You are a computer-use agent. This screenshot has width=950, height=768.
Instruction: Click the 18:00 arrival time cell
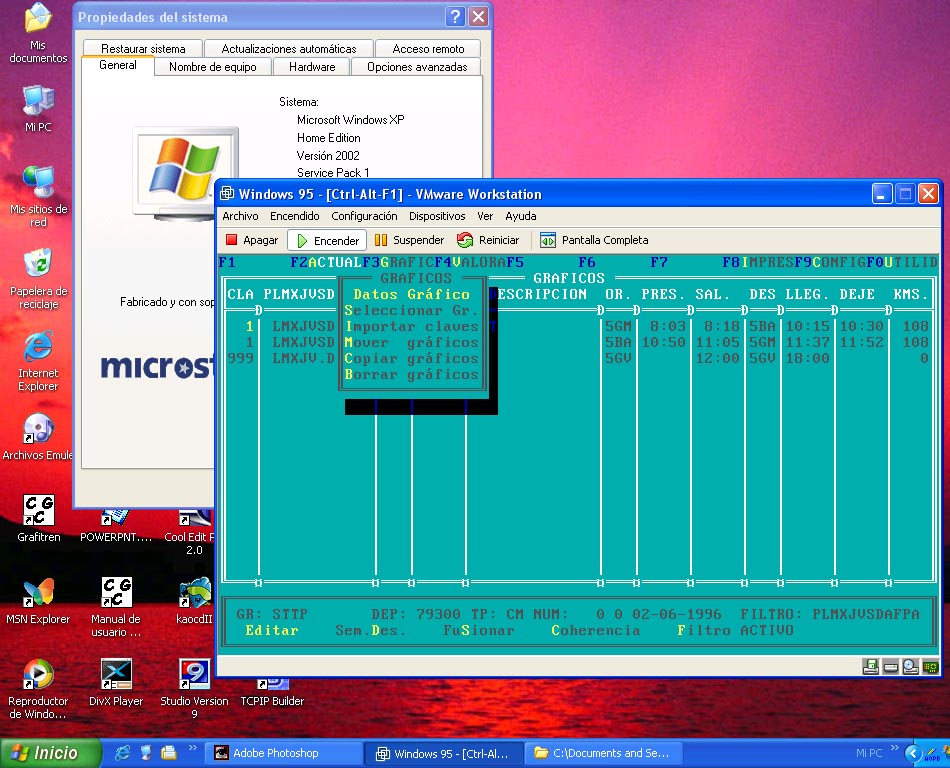(808, 359)
